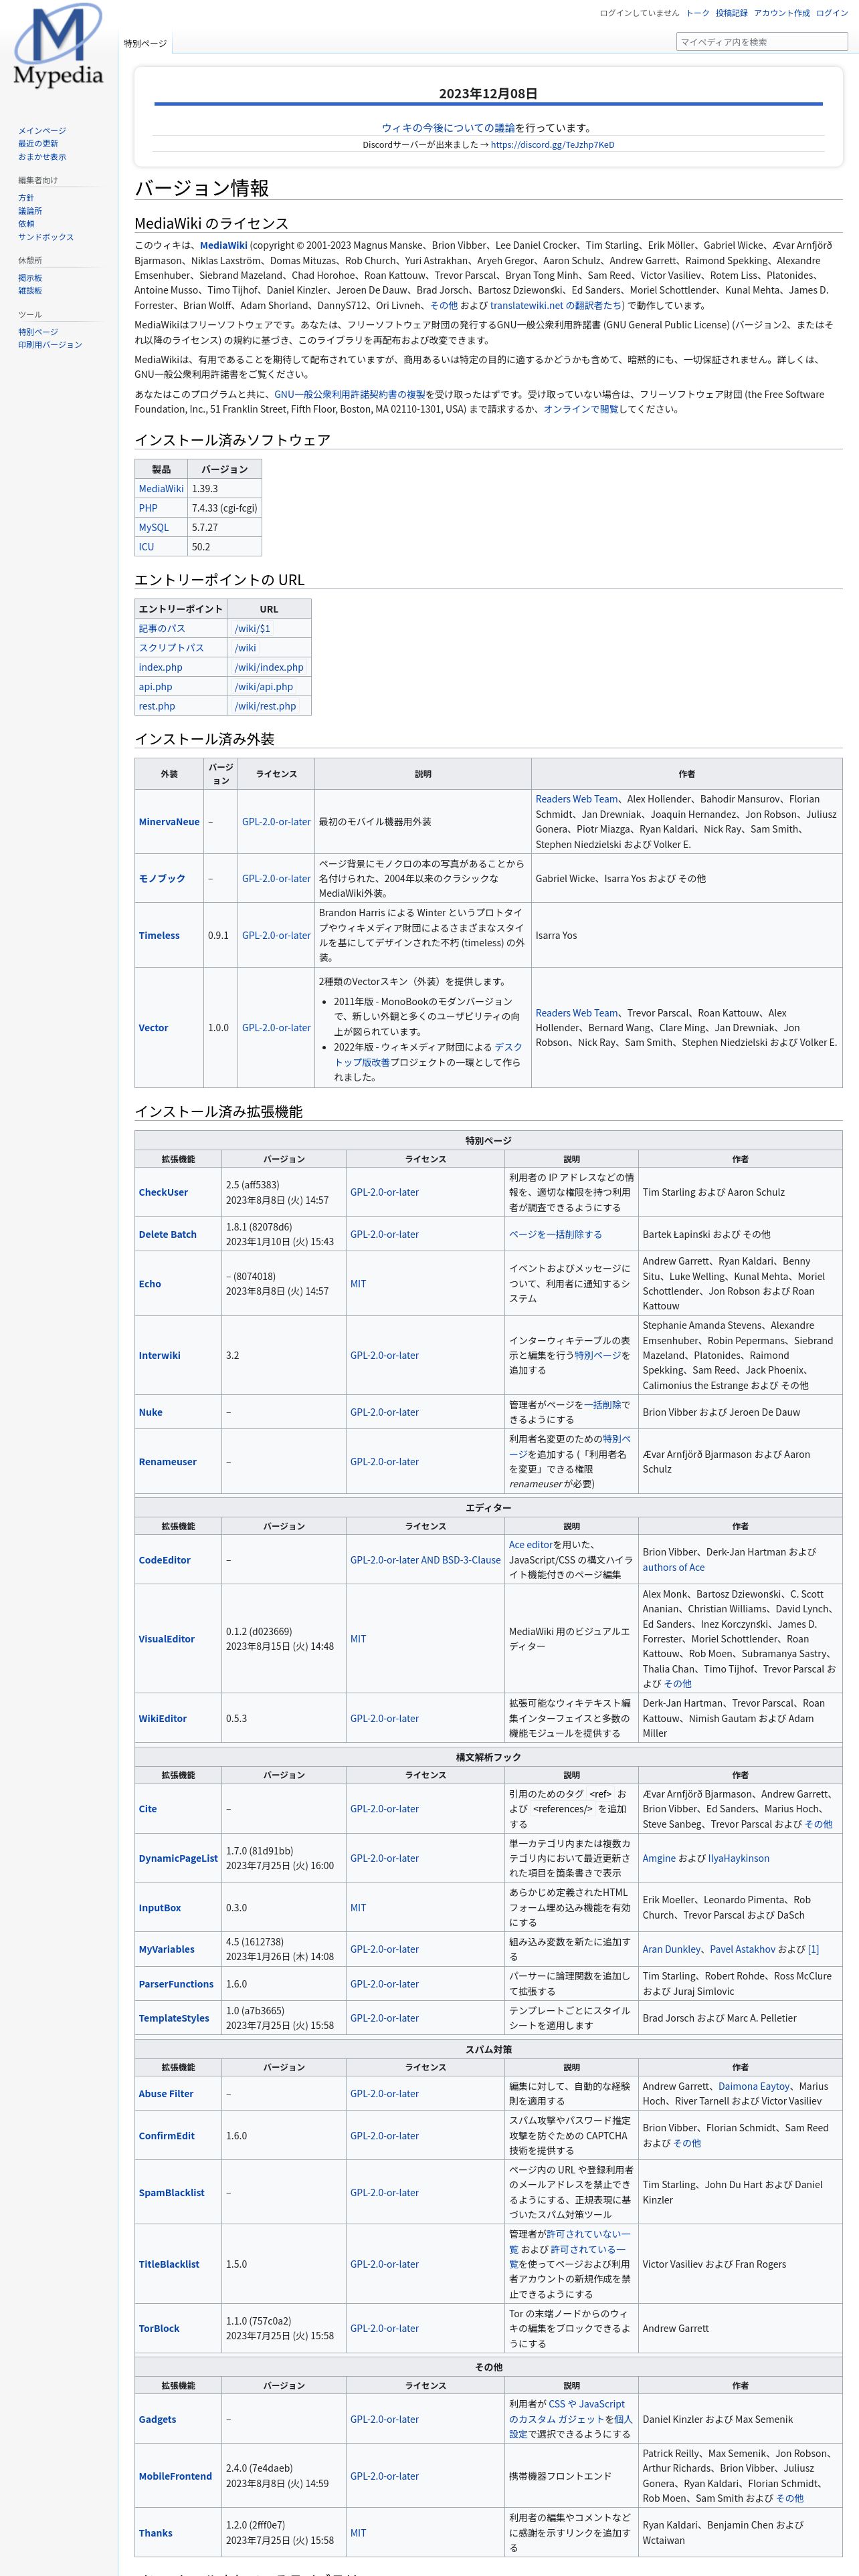Open the Delete Batch extension link
Viewport: 859px width, 2576px height.
point(168,1234)
